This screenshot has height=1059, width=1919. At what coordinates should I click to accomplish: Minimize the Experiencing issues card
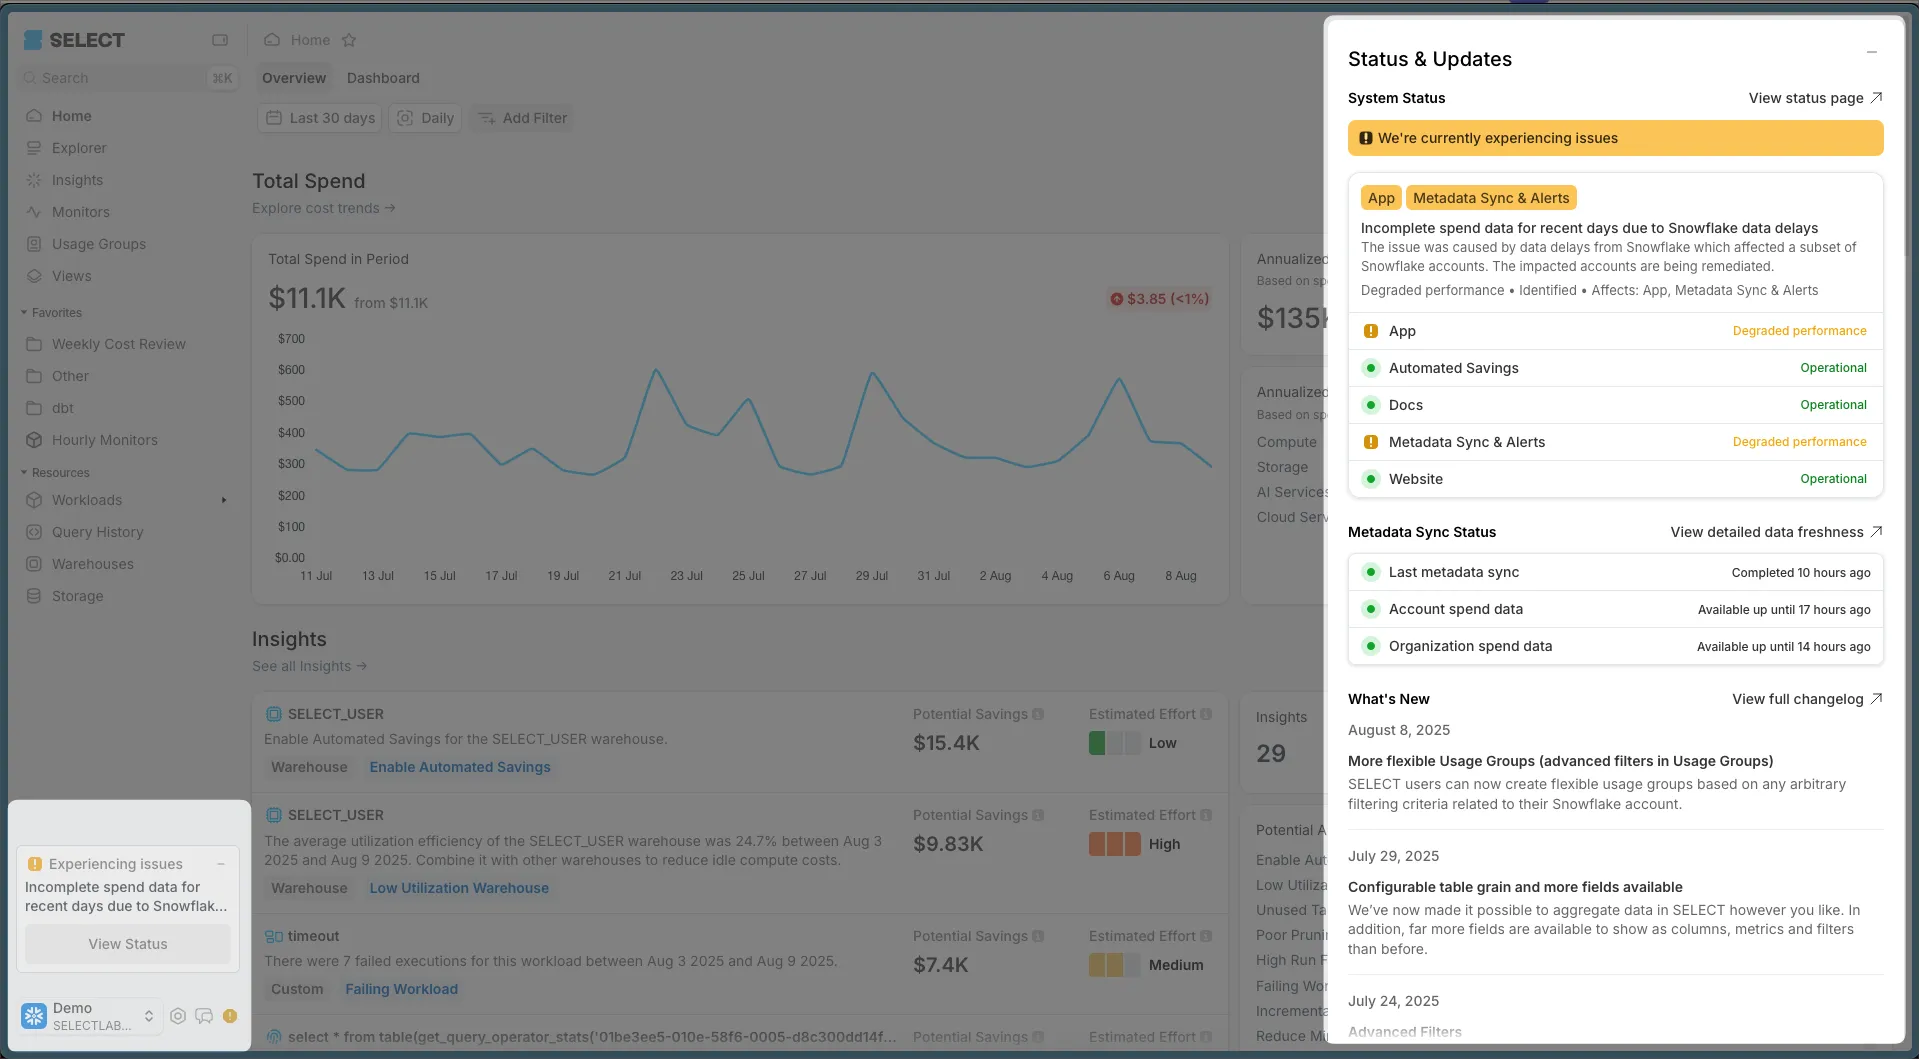coord(221,864)
